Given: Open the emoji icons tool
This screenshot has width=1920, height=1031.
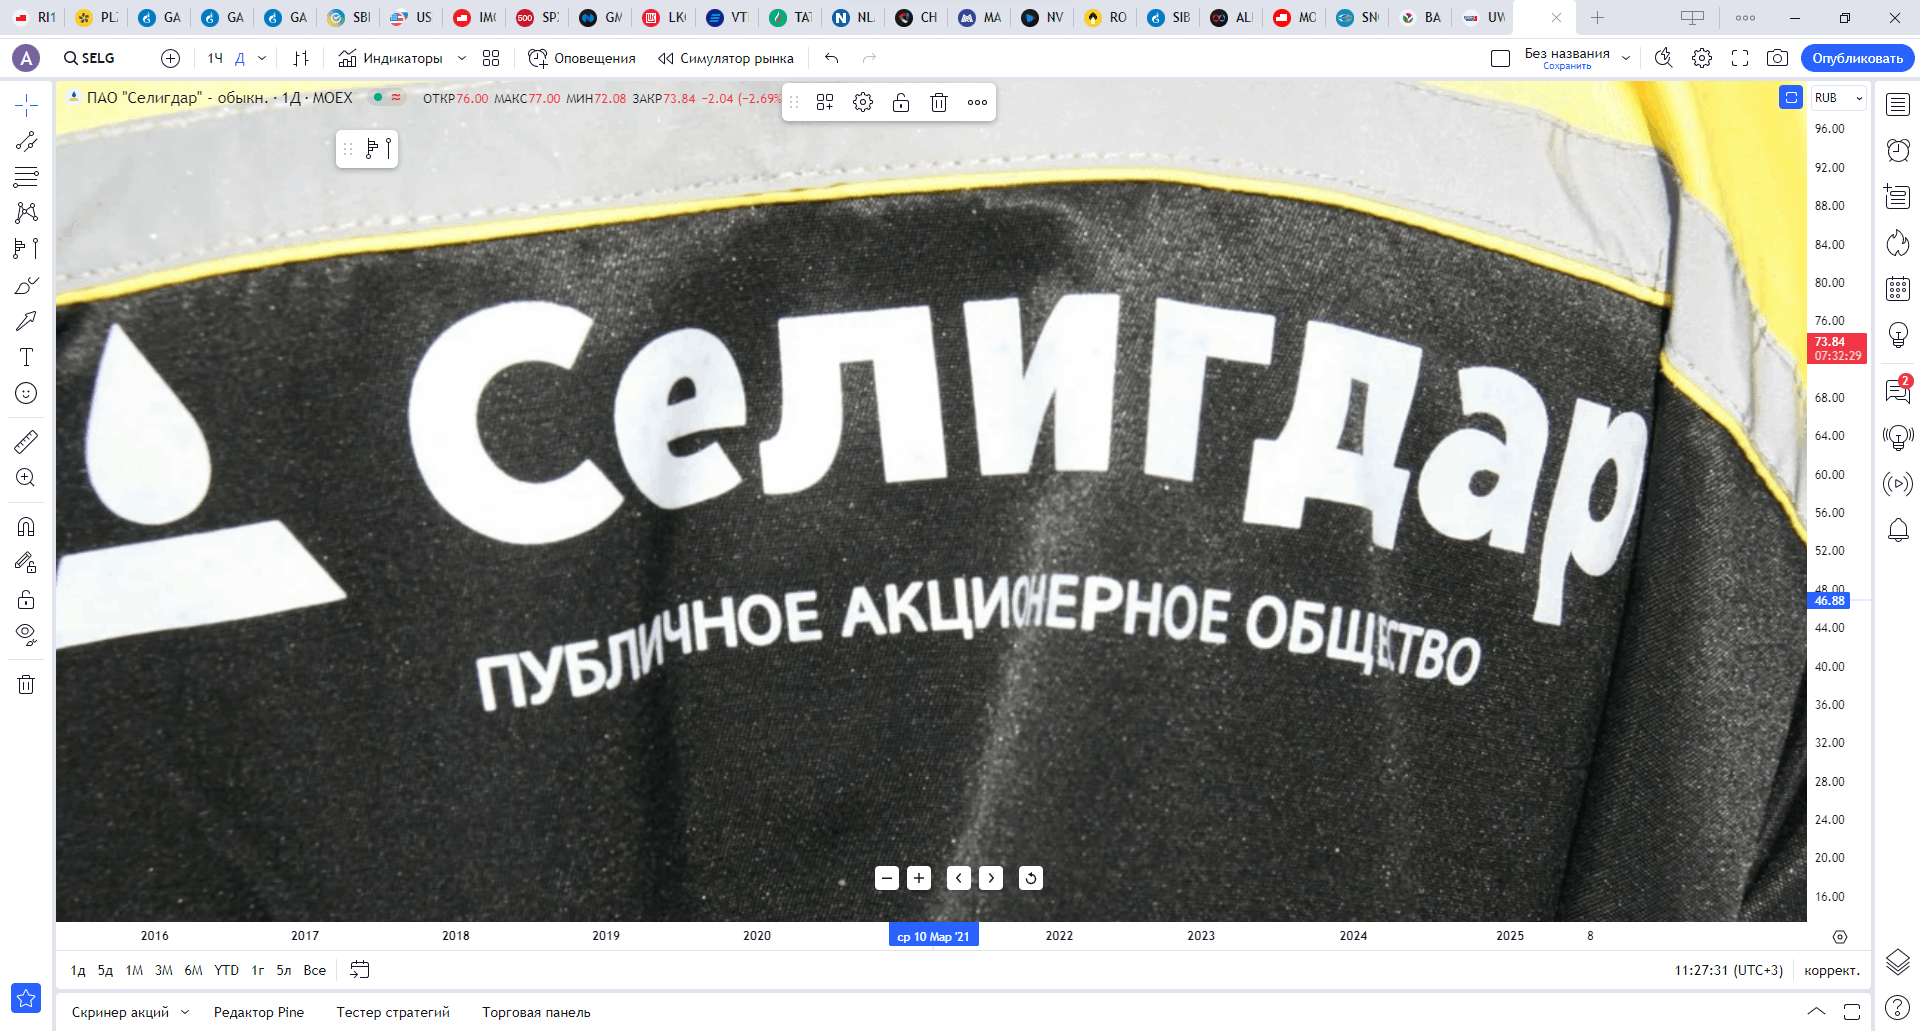Looking at the screenshot, I should click(x=26, y=393).
